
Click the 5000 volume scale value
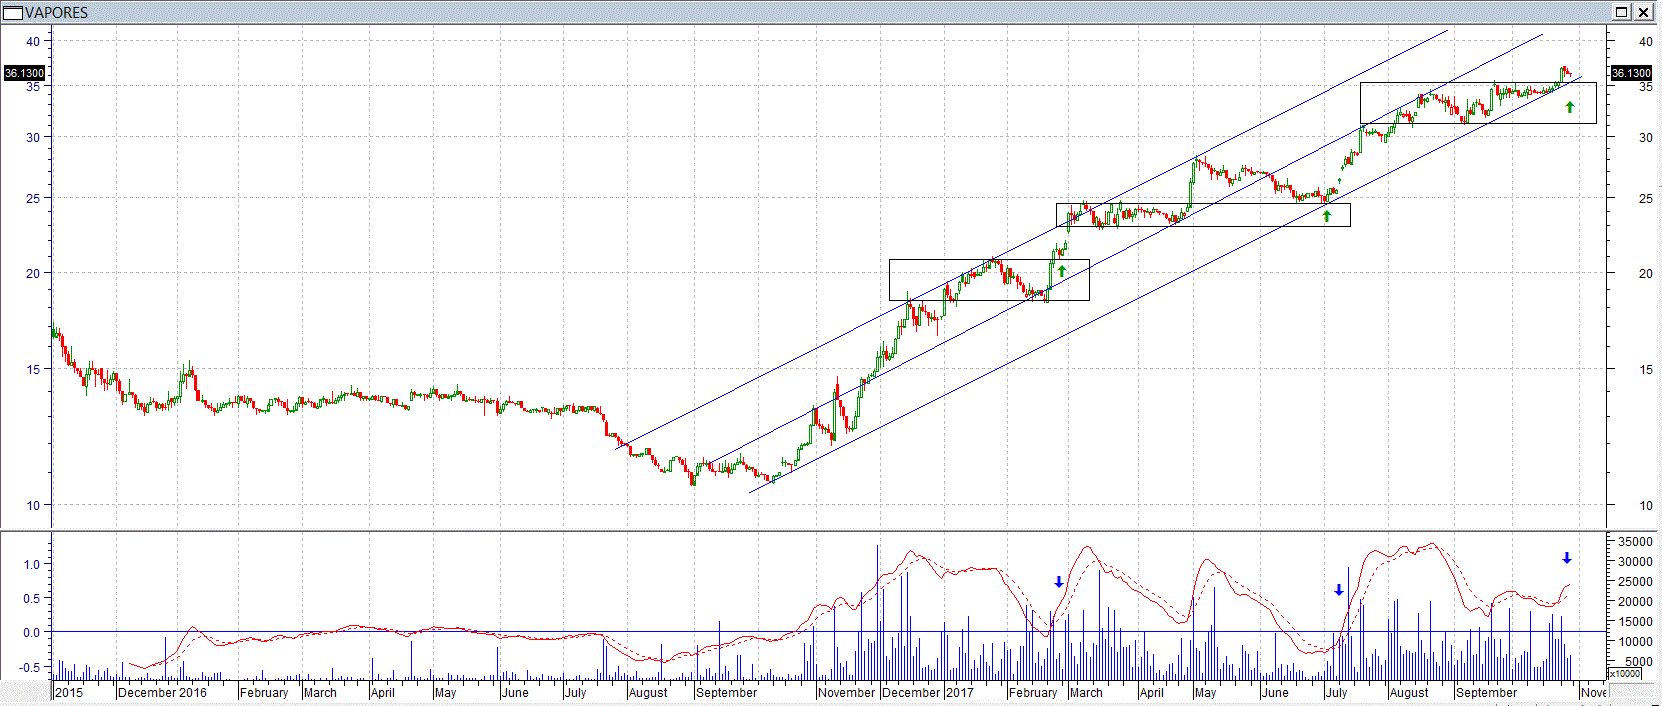pos(1638,661)
